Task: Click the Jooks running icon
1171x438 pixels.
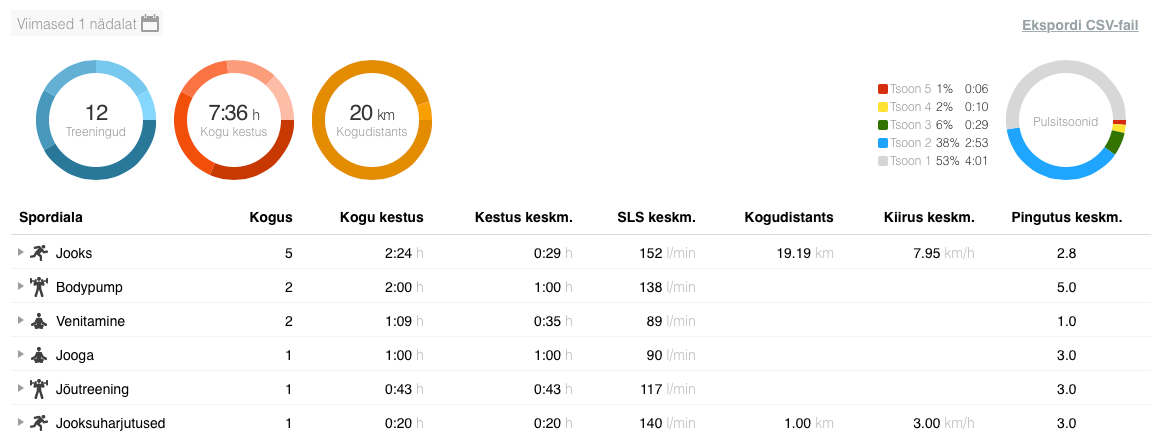Action: (39, 253)
